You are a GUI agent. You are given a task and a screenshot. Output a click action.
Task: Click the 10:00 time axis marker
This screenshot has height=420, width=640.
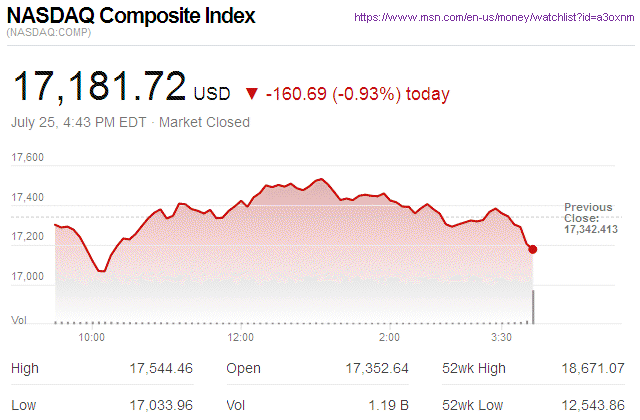click(92, 337)
